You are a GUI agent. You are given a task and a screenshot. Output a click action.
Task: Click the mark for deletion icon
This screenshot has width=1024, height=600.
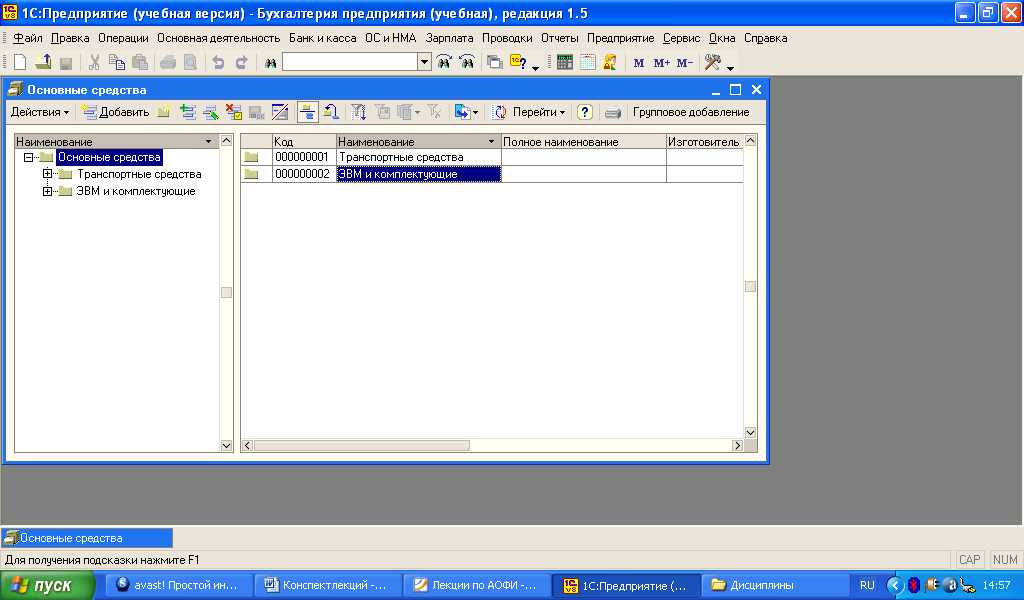click(x=233, y=112)
